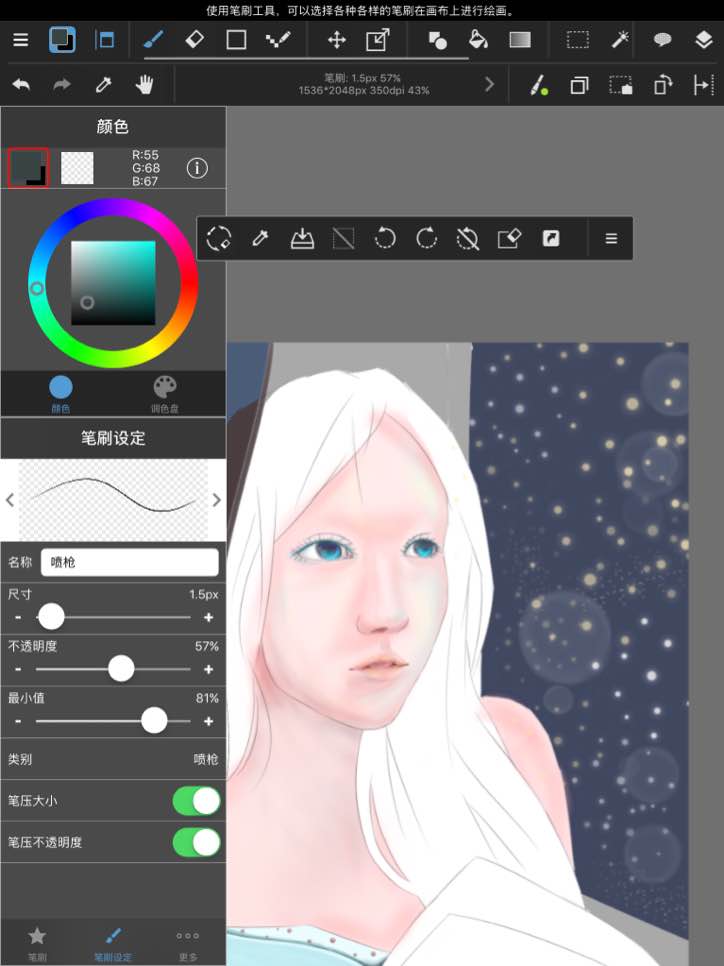This screenshot has width=724, height=966.
Task: Open the color info button
Action: (197, 168)
